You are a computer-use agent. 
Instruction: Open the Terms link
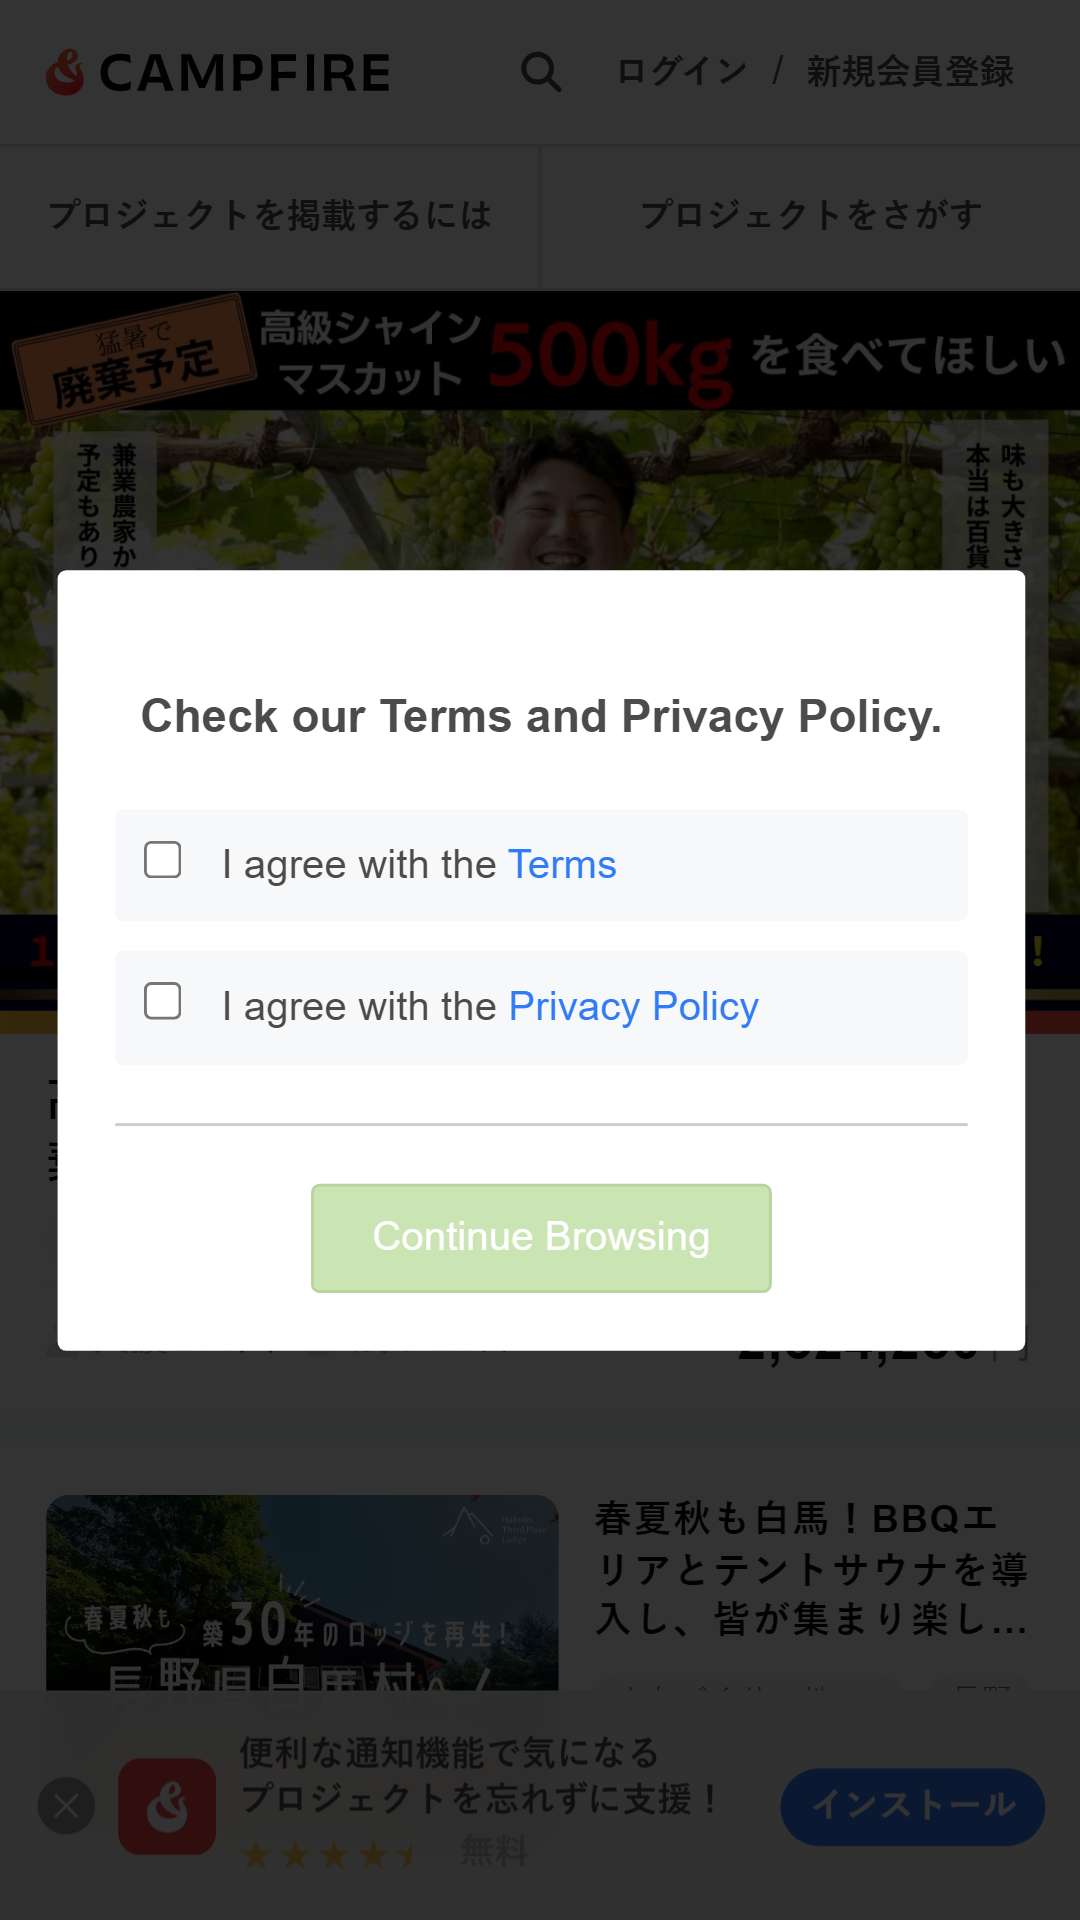[x=562, y=865]
